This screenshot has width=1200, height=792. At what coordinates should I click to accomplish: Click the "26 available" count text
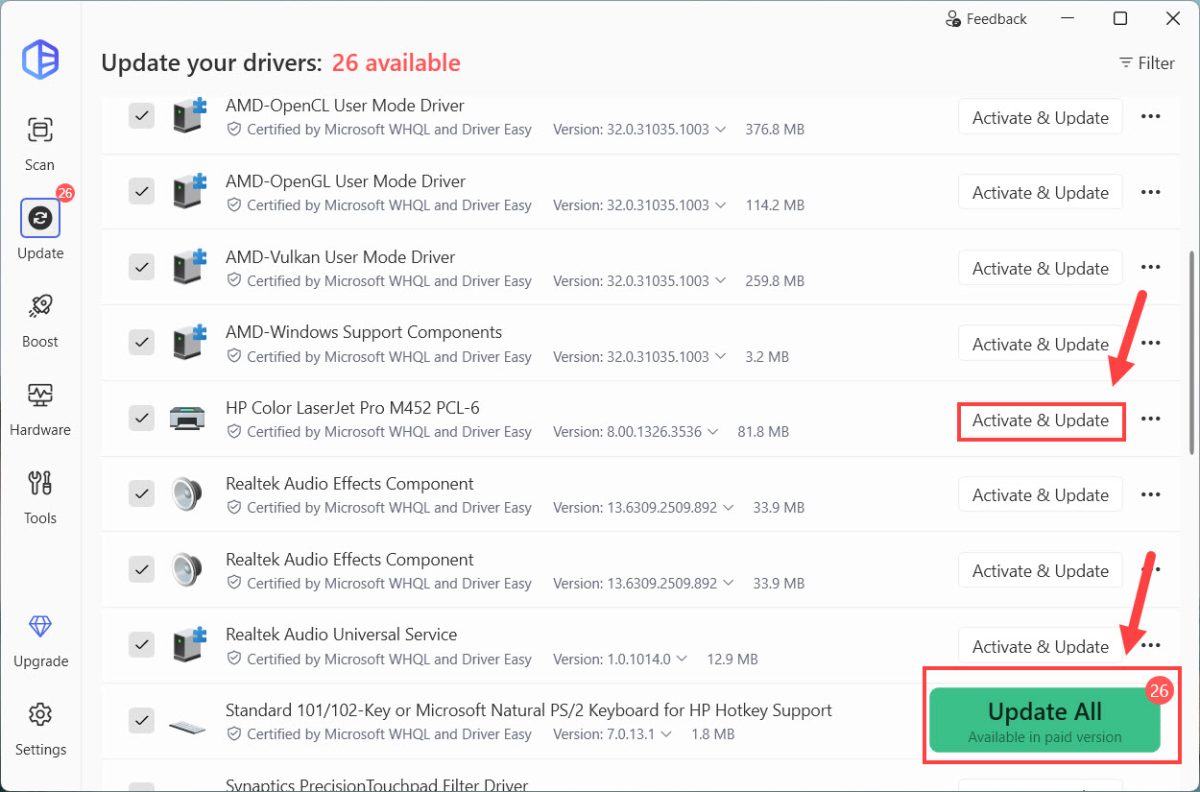[x=396, y=63]
